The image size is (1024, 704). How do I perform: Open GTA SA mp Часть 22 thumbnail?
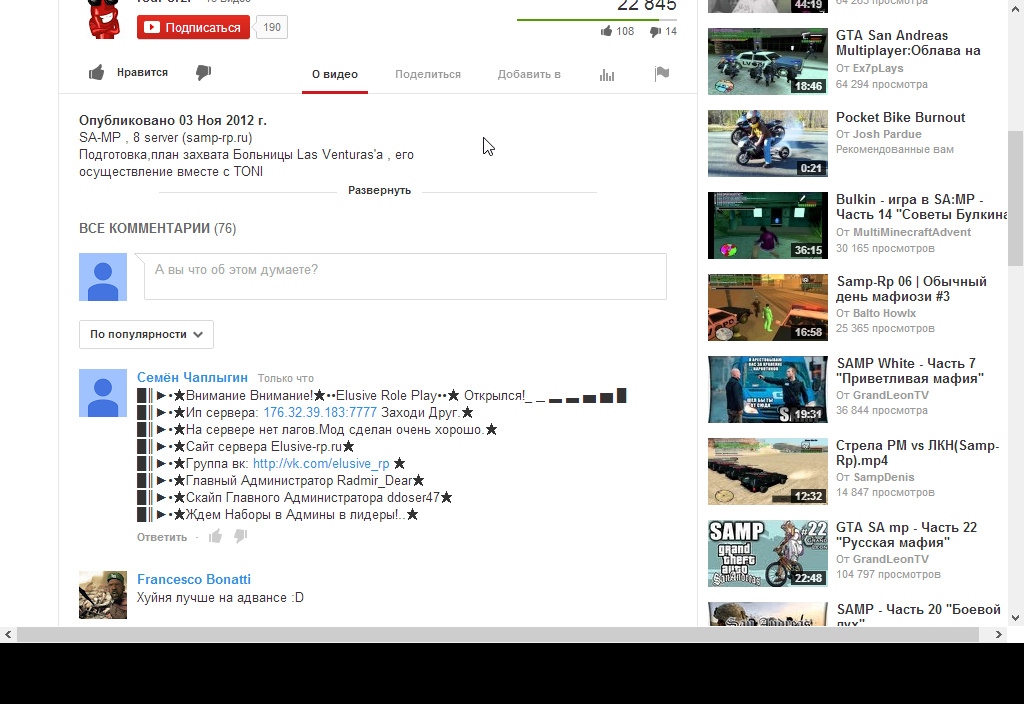pos(768,554)
